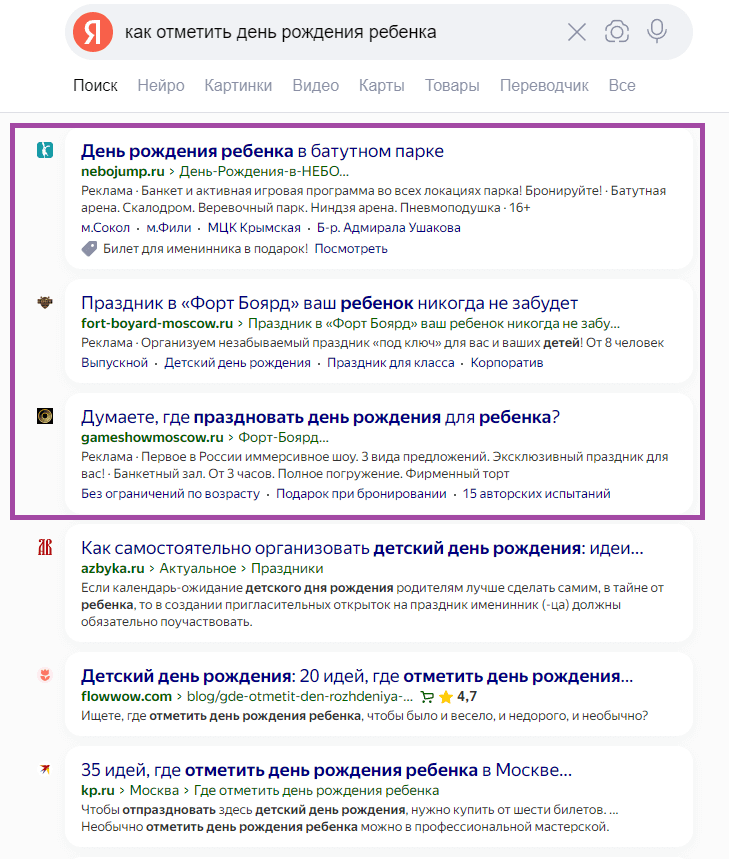Switch to the Видео tab
This screenshot has width=729, height=859.
click(315, 85)
